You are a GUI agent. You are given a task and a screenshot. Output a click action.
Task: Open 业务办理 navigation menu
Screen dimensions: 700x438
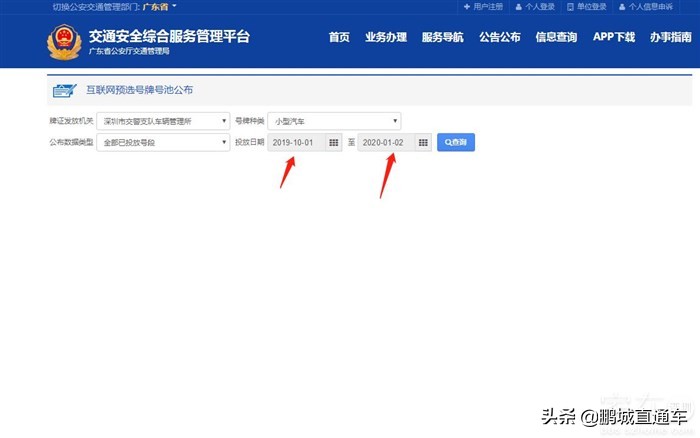pos(386,37)
